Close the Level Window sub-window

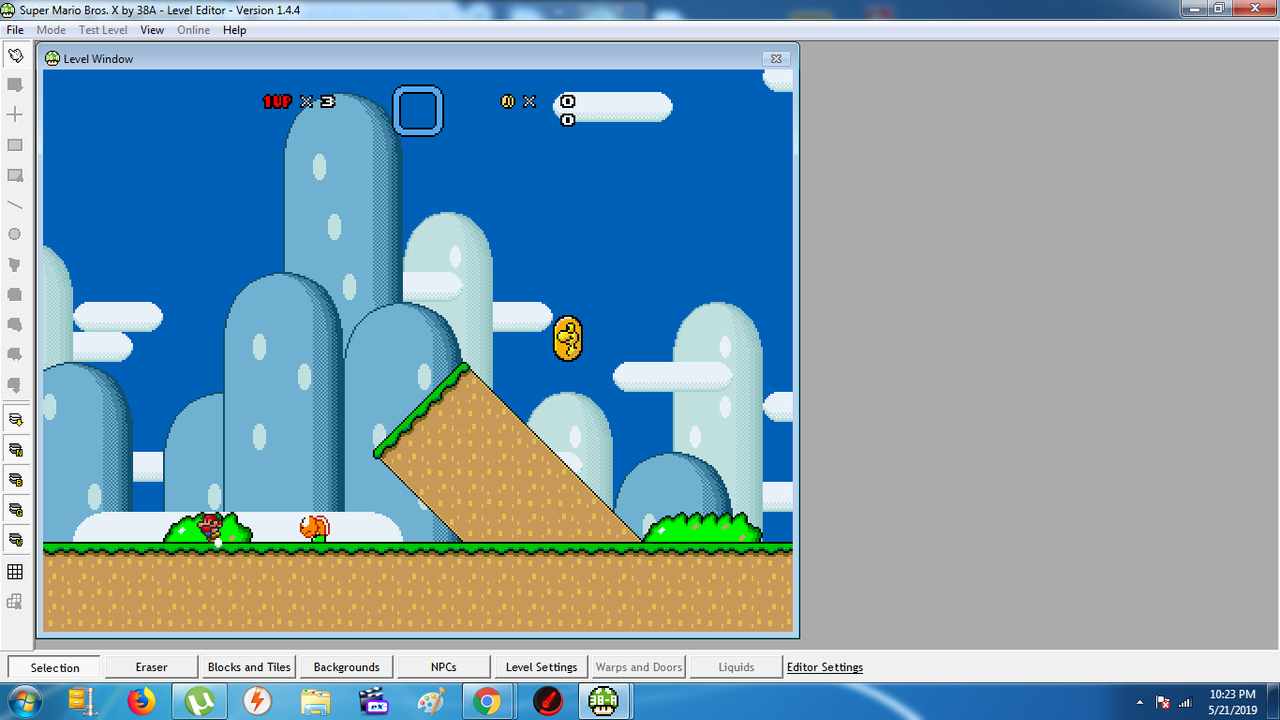point(777,58)
